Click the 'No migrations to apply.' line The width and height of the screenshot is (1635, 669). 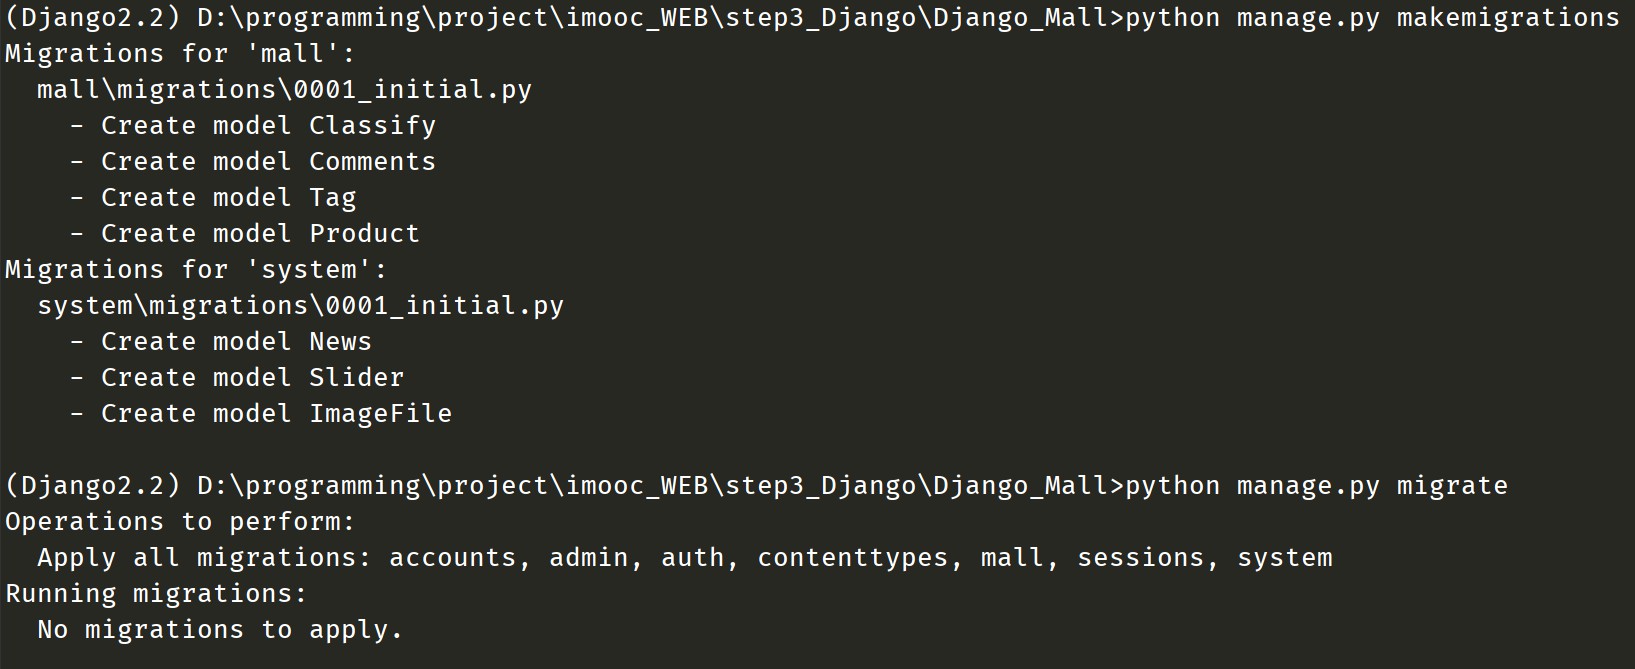(220, 630)
